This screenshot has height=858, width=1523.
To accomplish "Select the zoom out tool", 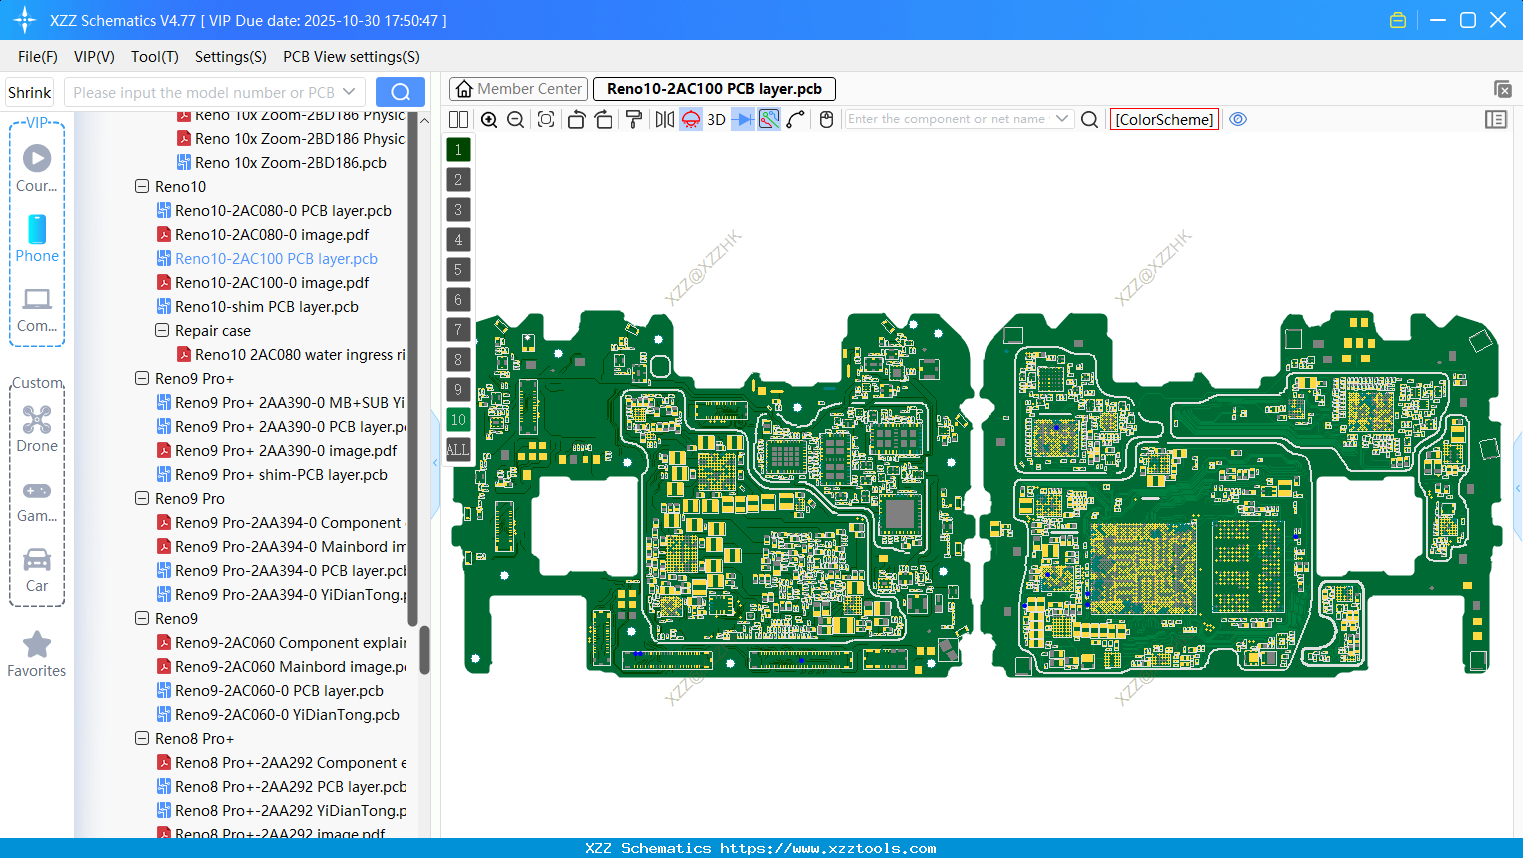I will [x=514, y=119].
